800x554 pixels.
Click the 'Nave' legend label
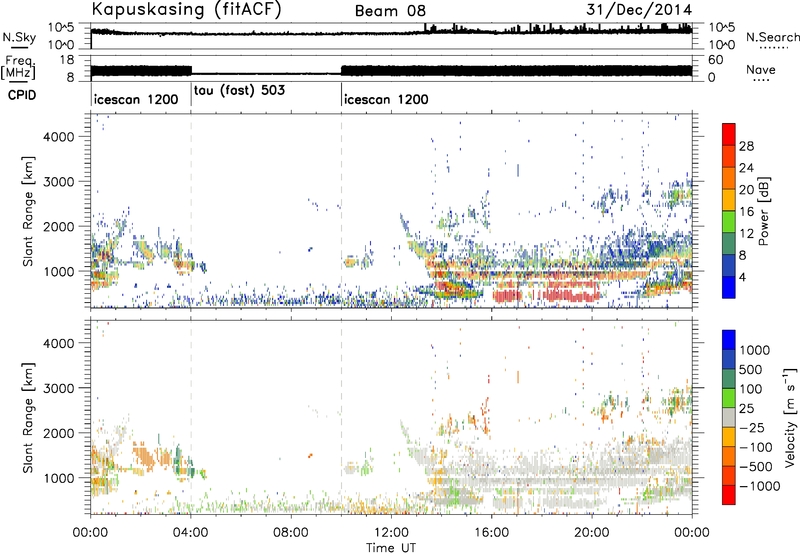761,69
